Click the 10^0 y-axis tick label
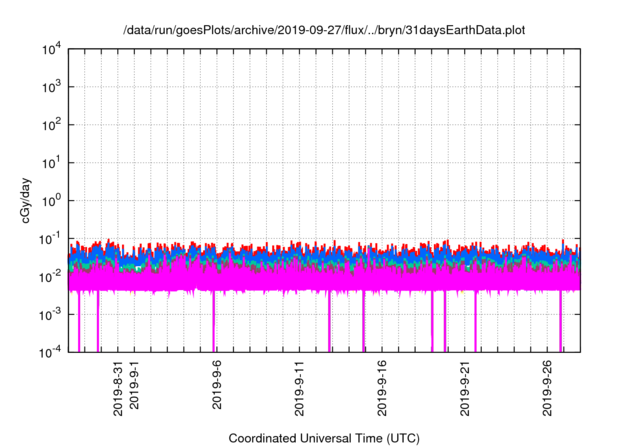 52,200
